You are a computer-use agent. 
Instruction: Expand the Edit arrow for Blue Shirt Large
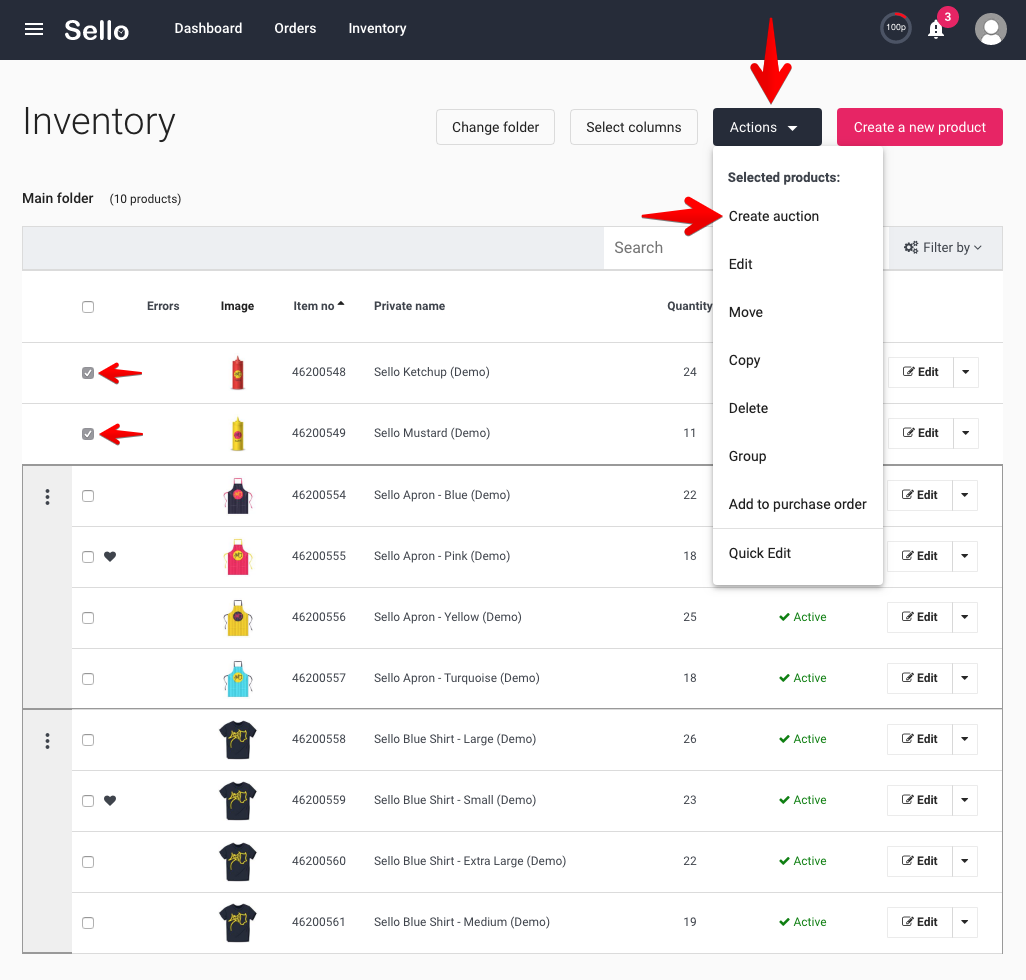[x=965, y=739]
